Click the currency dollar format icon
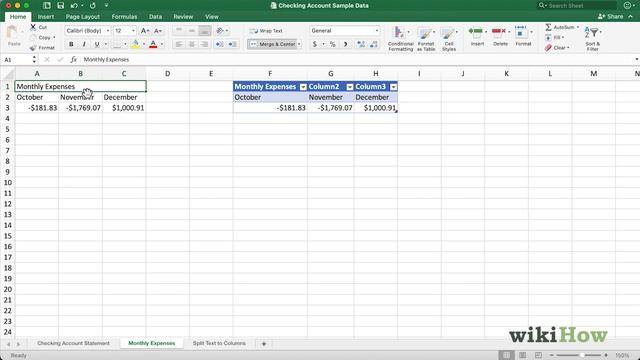Screen dimensions: 640x360 coord(315,44)
